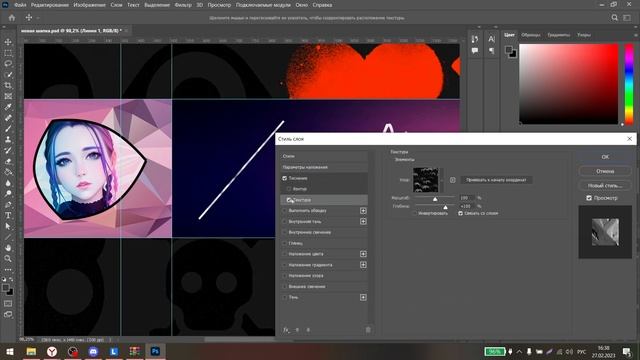Enable the Внутренняя тень checkbox
640x360 pixels.
(x=284, y=222)
